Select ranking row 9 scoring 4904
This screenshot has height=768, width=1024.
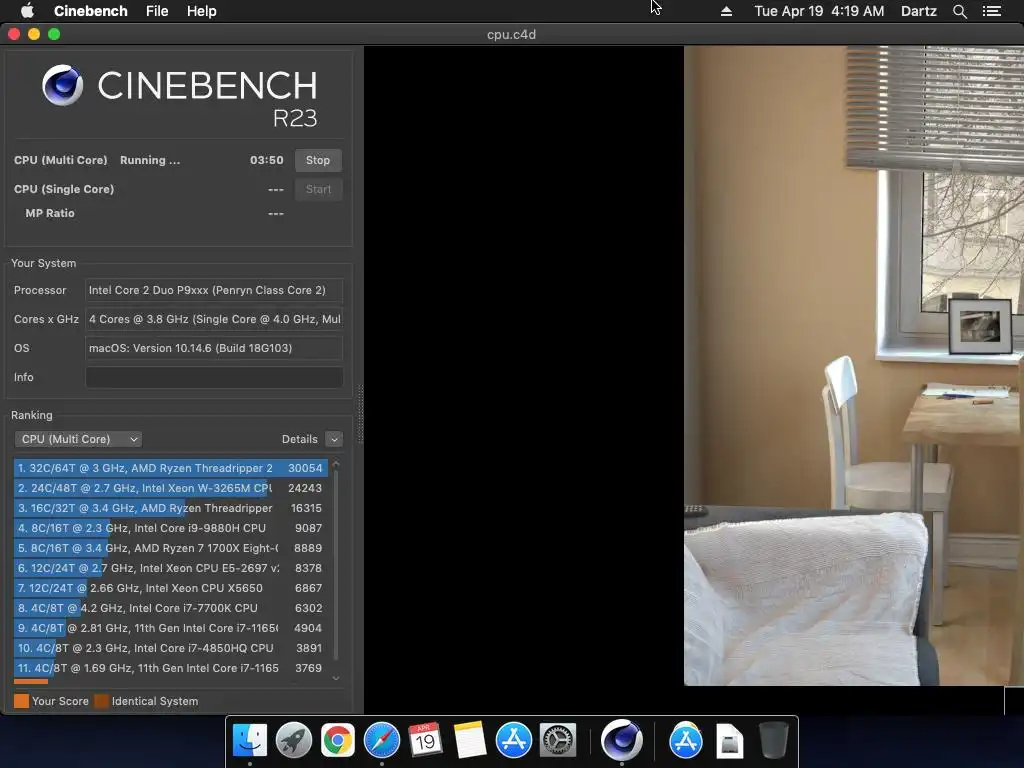tap(170, 628)
